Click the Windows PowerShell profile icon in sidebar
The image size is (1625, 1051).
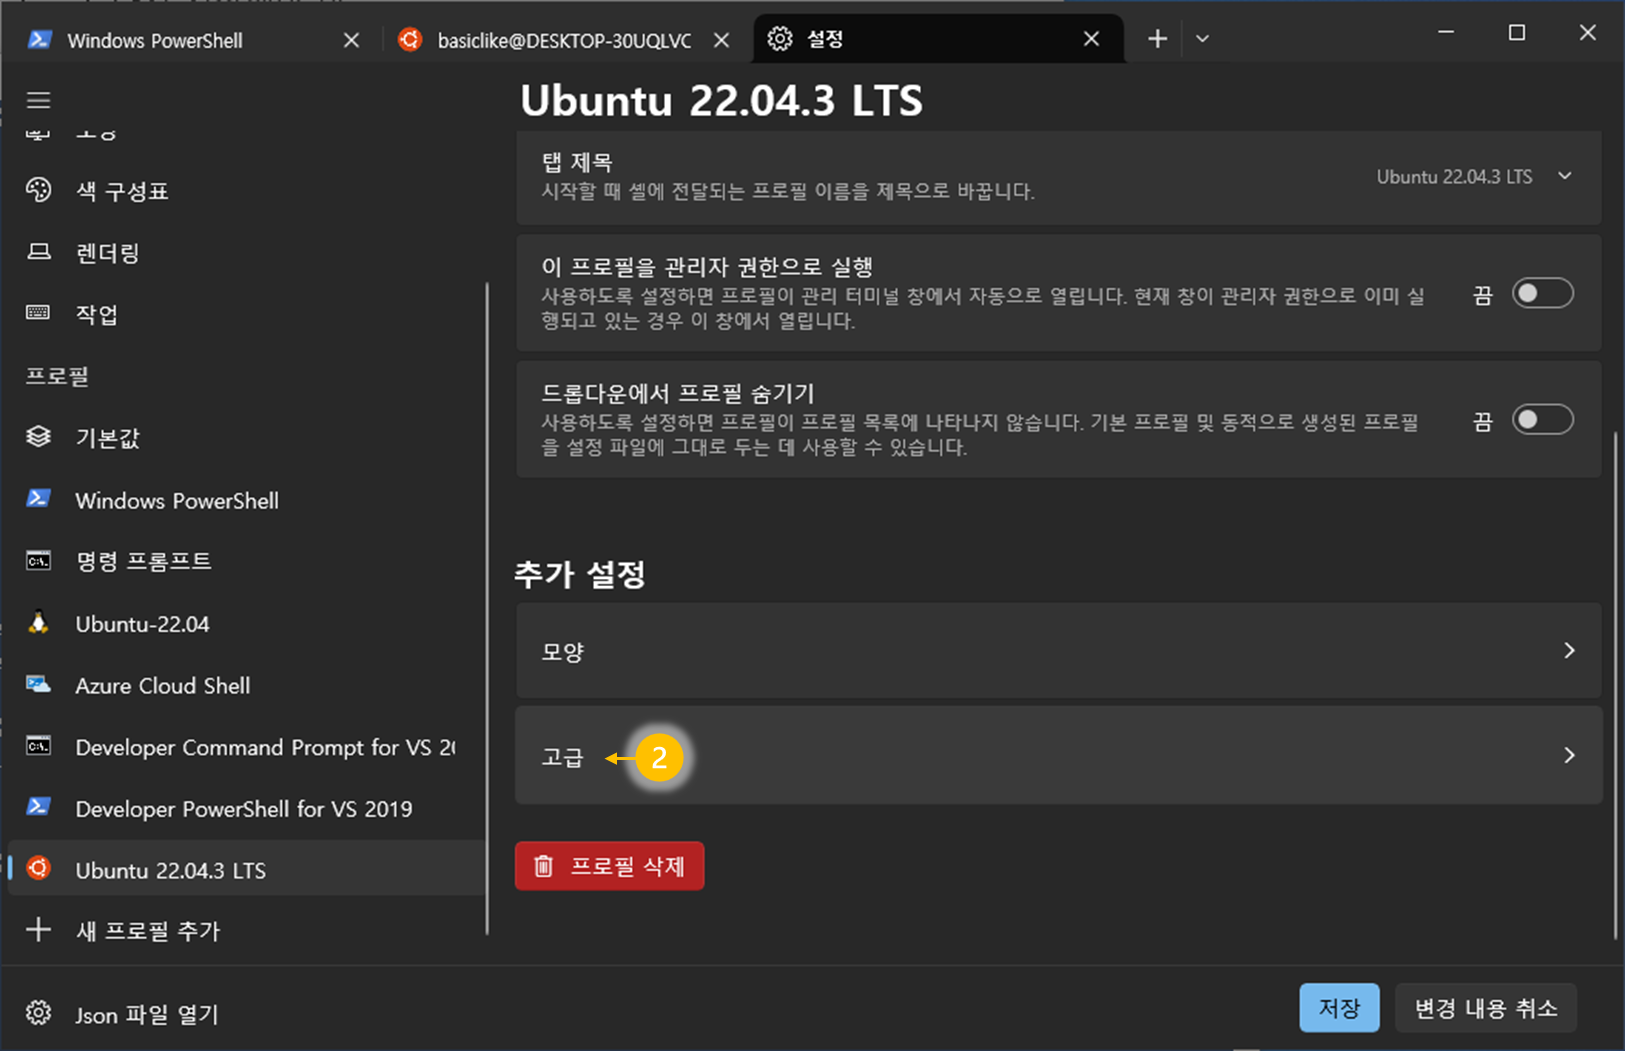pyautogui.click(x=38, y=499)
